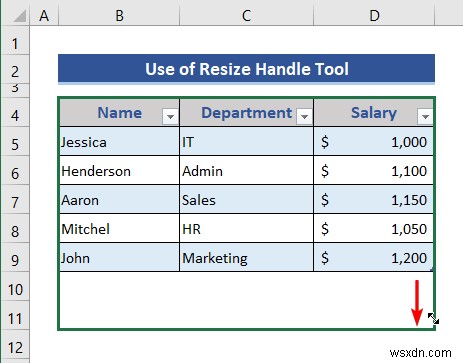Click the Name header cell

coord(119,112)
